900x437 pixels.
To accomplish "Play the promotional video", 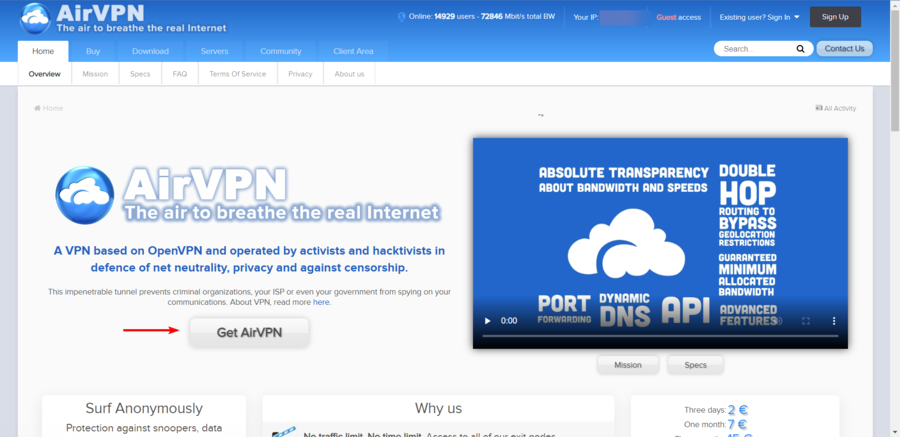I will (x=488, y=321).
